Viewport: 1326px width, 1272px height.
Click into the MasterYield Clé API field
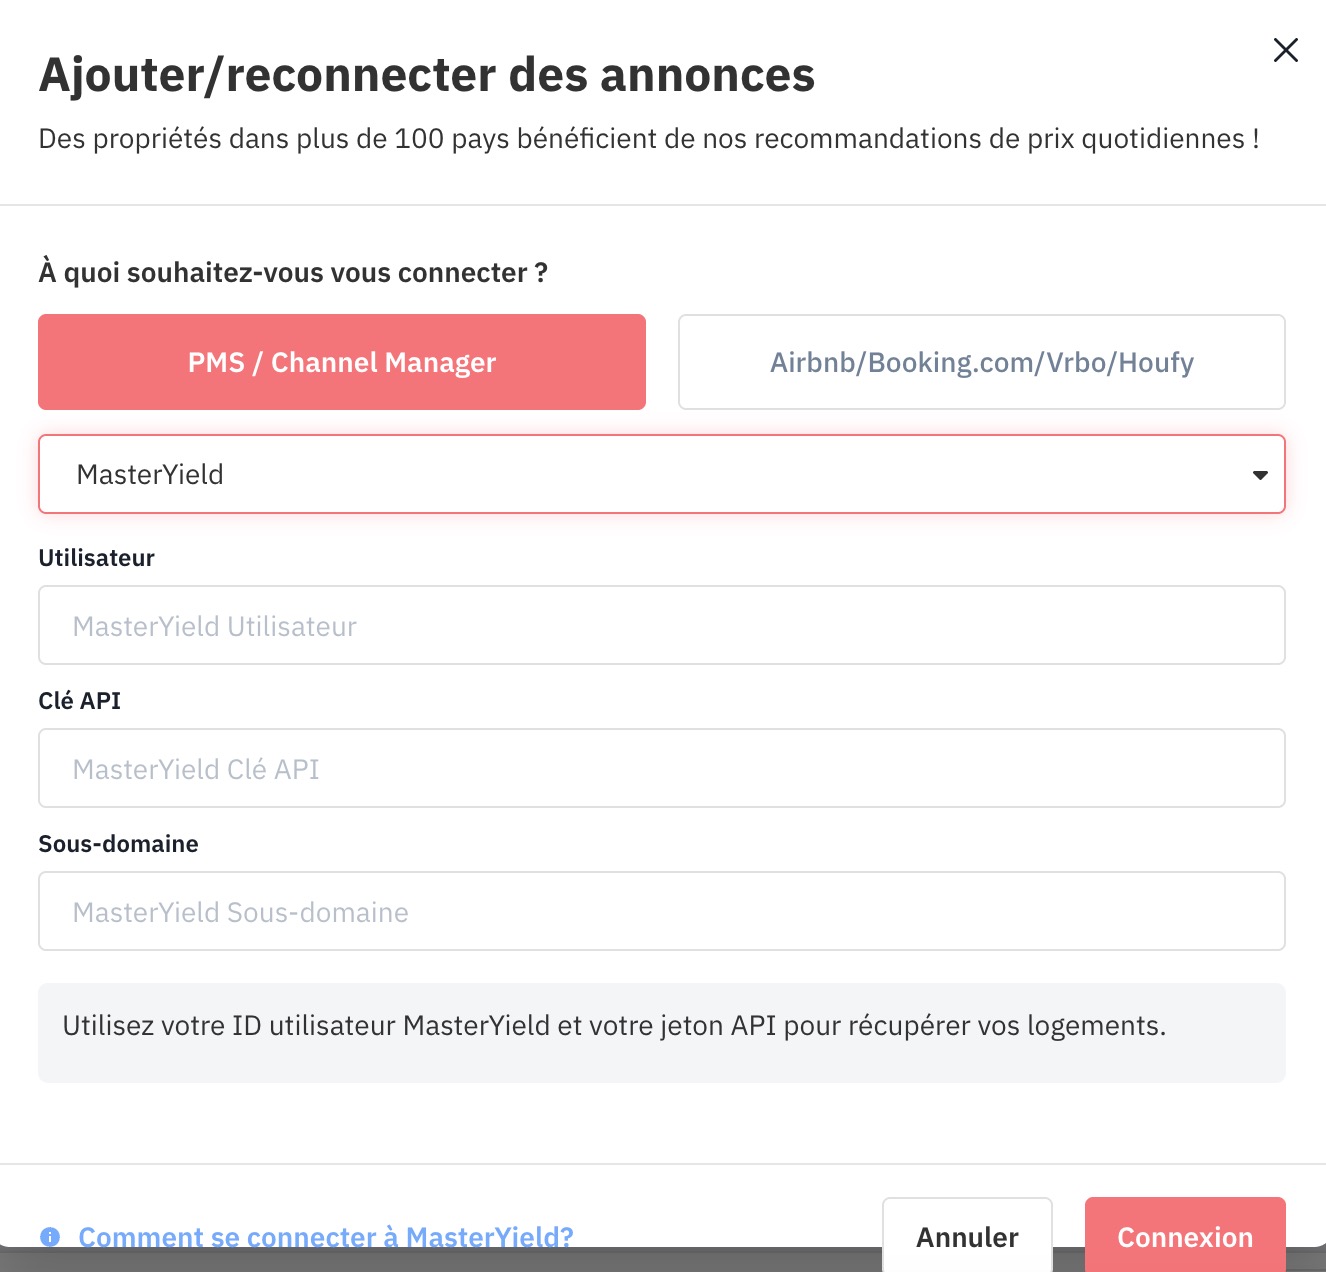click(x=662, y=768)
